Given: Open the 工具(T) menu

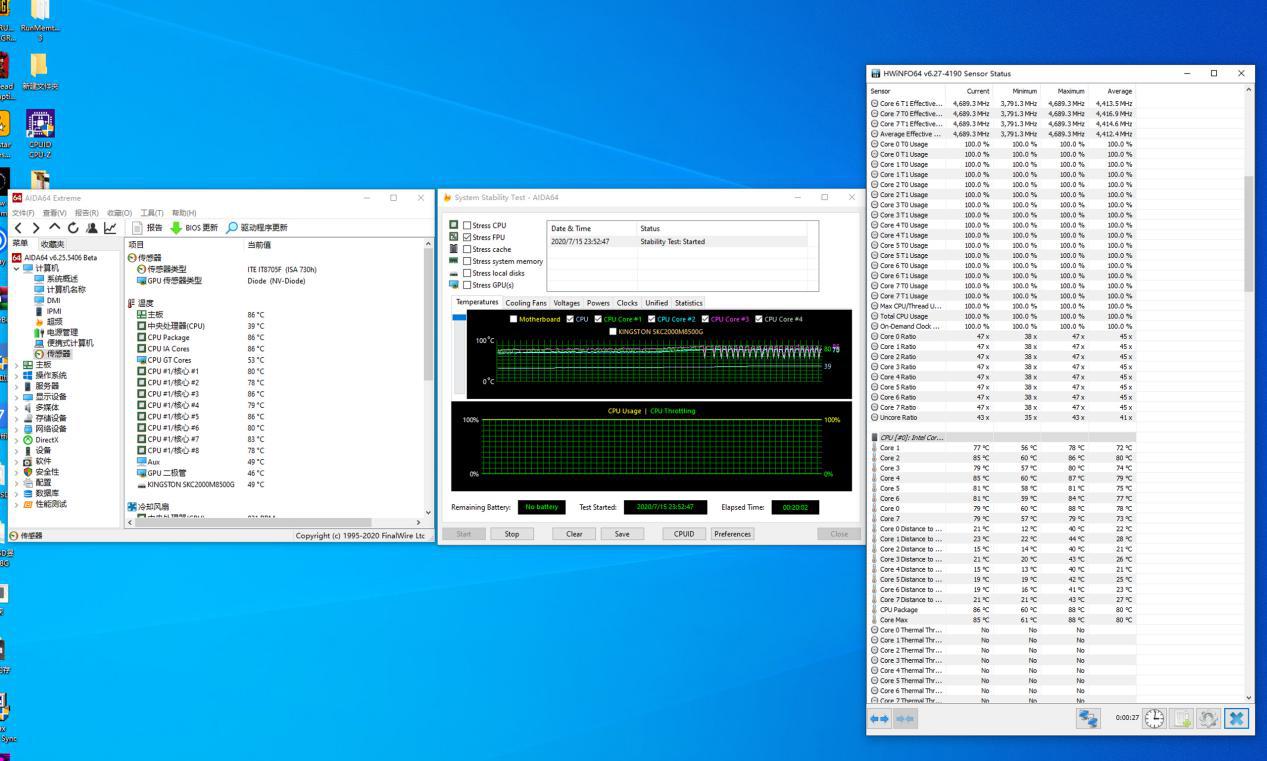Looking at the screenshot, I should [151, 213].
